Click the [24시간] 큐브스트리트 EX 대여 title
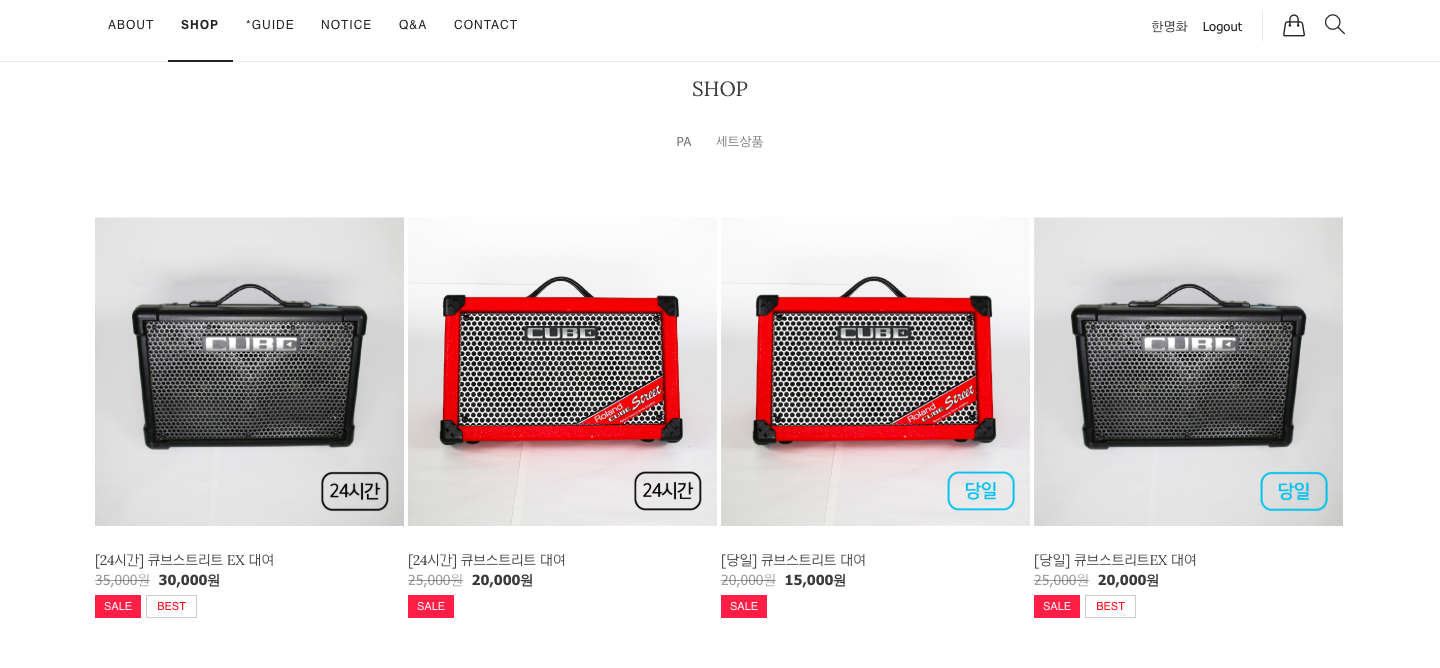1440x668 pixels. pos(184,560)
